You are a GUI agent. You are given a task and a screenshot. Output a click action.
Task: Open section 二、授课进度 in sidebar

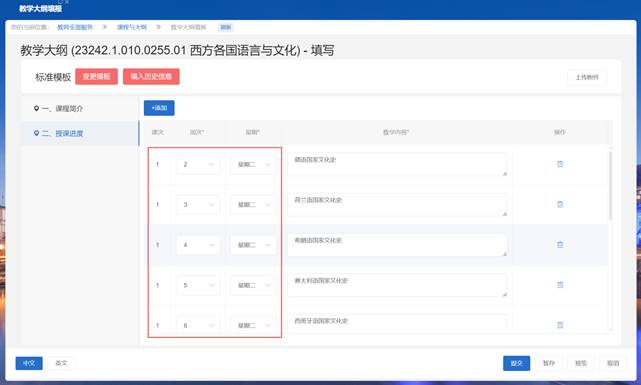pyautogui.click(x=80, y=133)
